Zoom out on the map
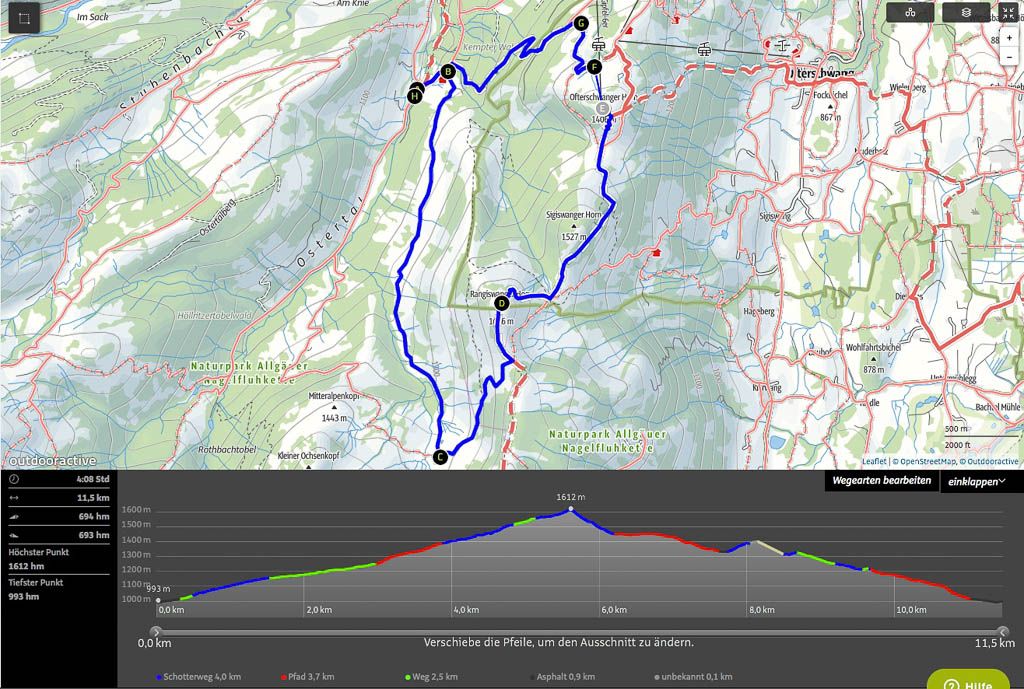This screenshot has height=689, width=1024. coord(1010,57)
